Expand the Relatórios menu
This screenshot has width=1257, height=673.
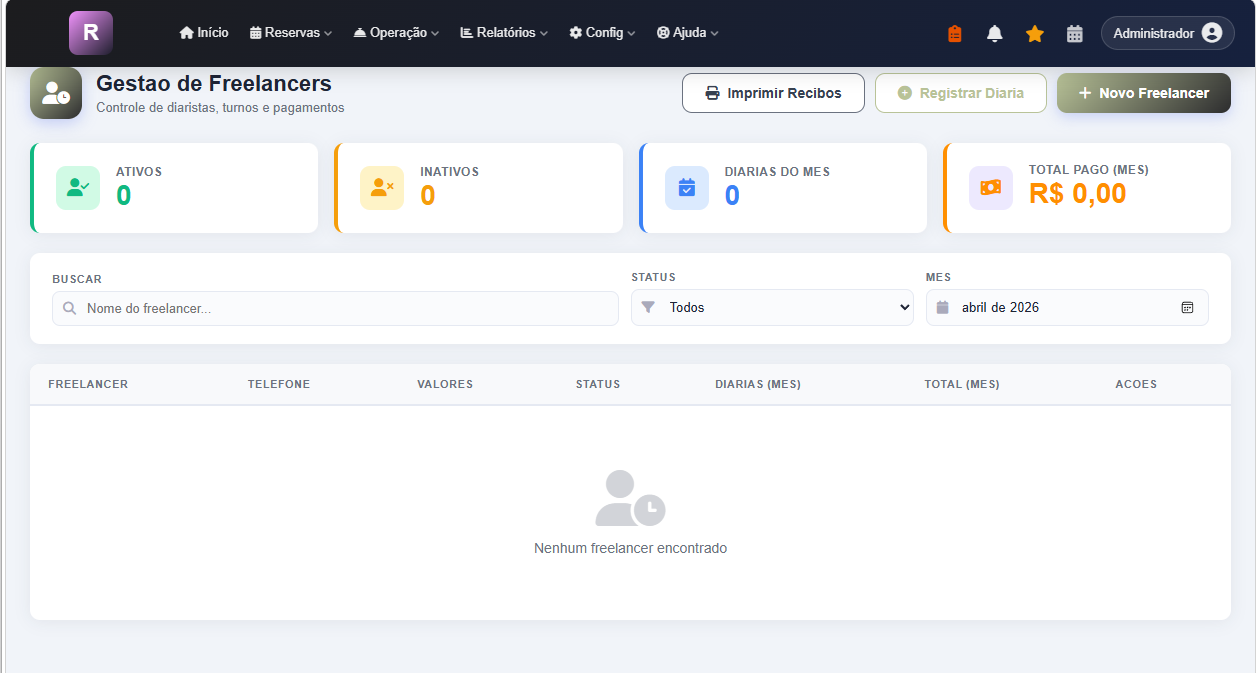(x=504, y=33)
